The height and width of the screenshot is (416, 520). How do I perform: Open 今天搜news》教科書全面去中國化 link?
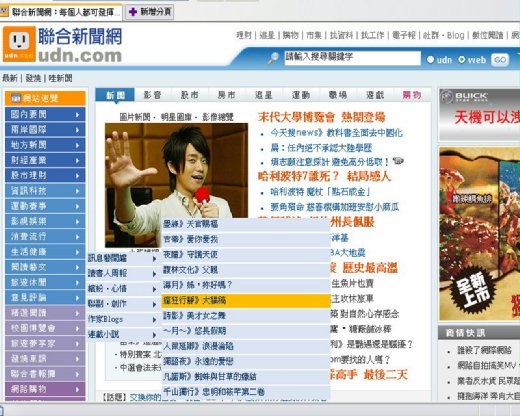(336, 133)
